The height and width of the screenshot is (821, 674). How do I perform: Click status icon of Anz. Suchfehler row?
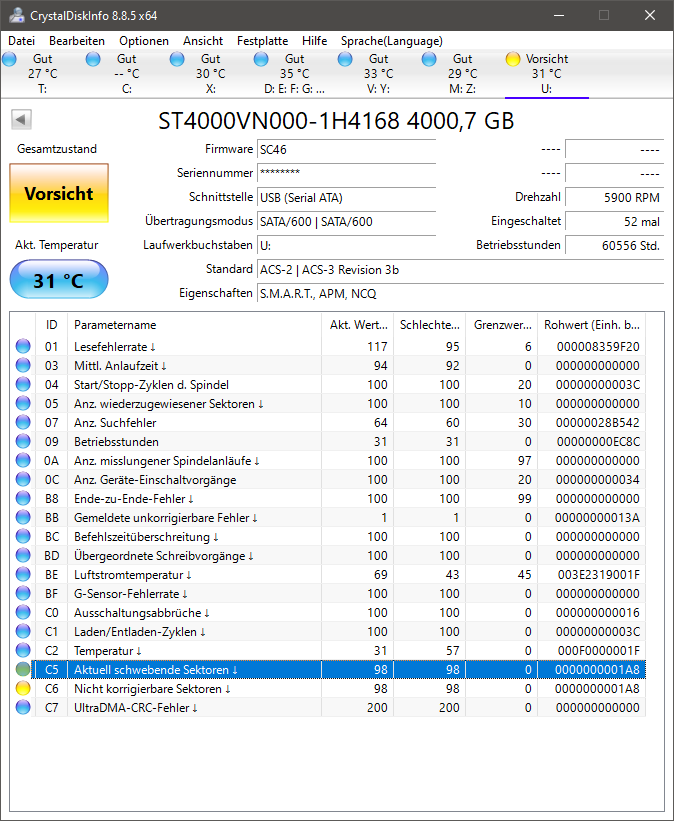click(x=23, y=423)
